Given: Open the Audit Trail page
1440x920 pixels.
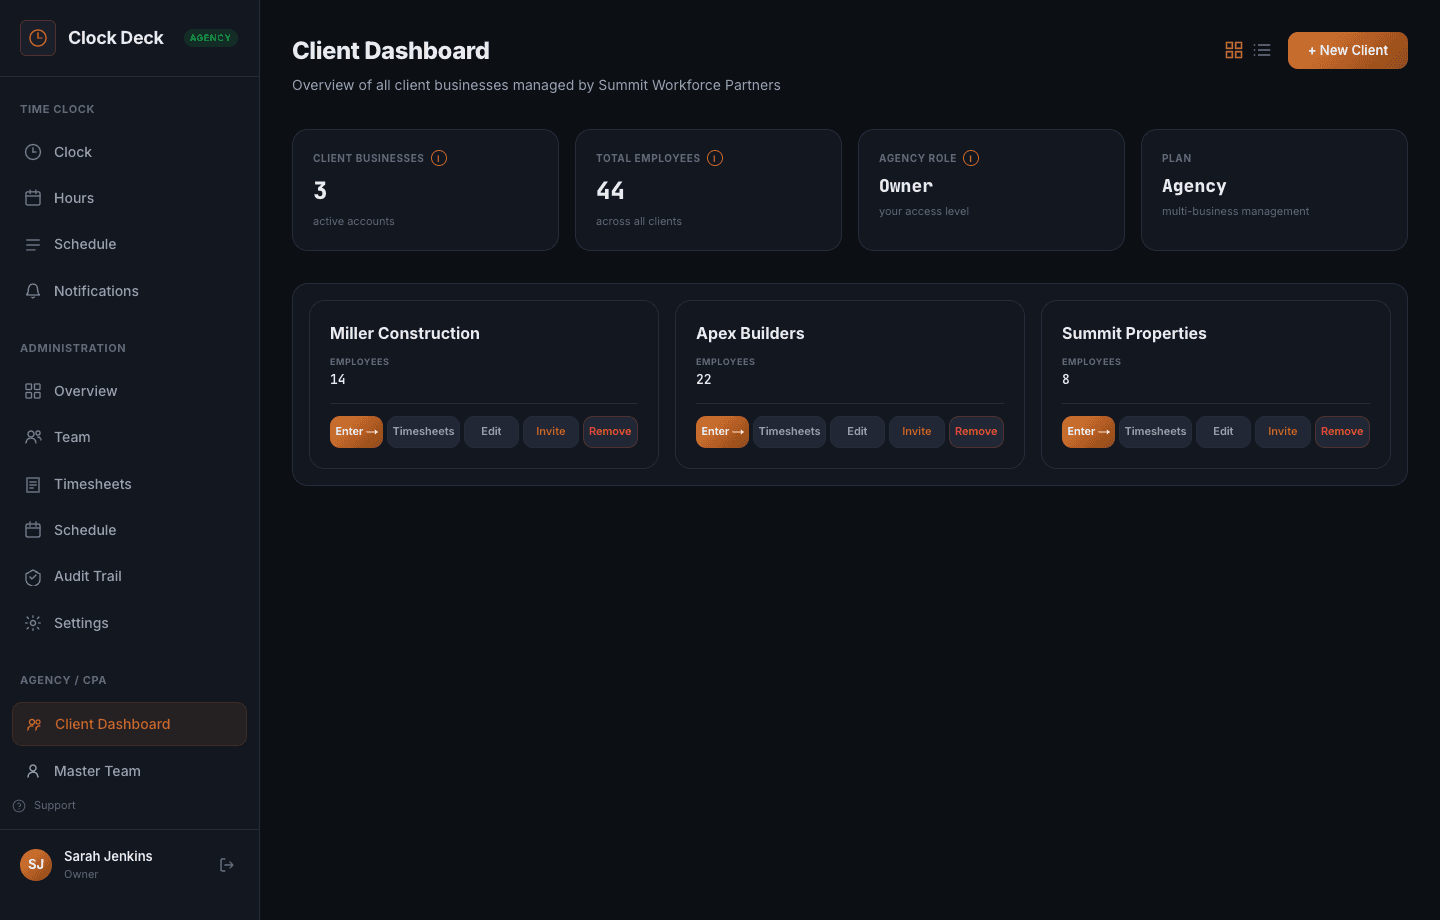Looking at the screenshot, I should coord(129,576).
